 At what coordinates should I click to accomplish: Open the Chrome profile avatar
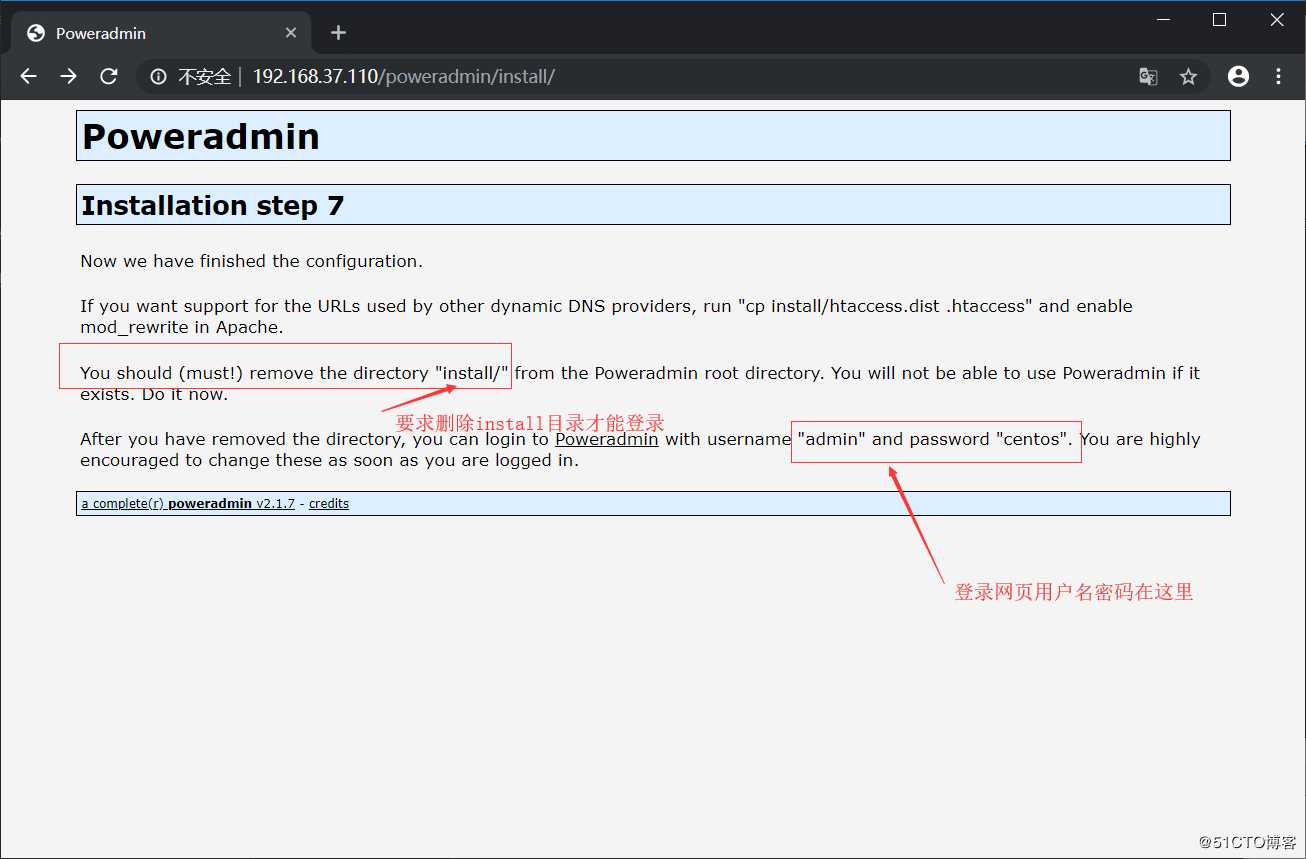click(x=1238, y=76)
